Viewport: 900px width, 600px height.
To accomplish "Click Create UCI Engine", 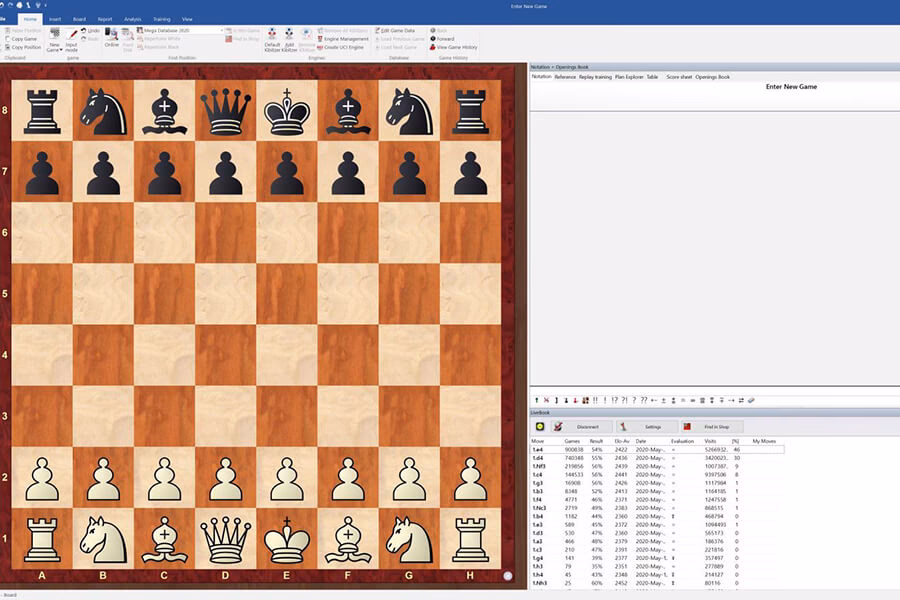I will pos(344,47).
